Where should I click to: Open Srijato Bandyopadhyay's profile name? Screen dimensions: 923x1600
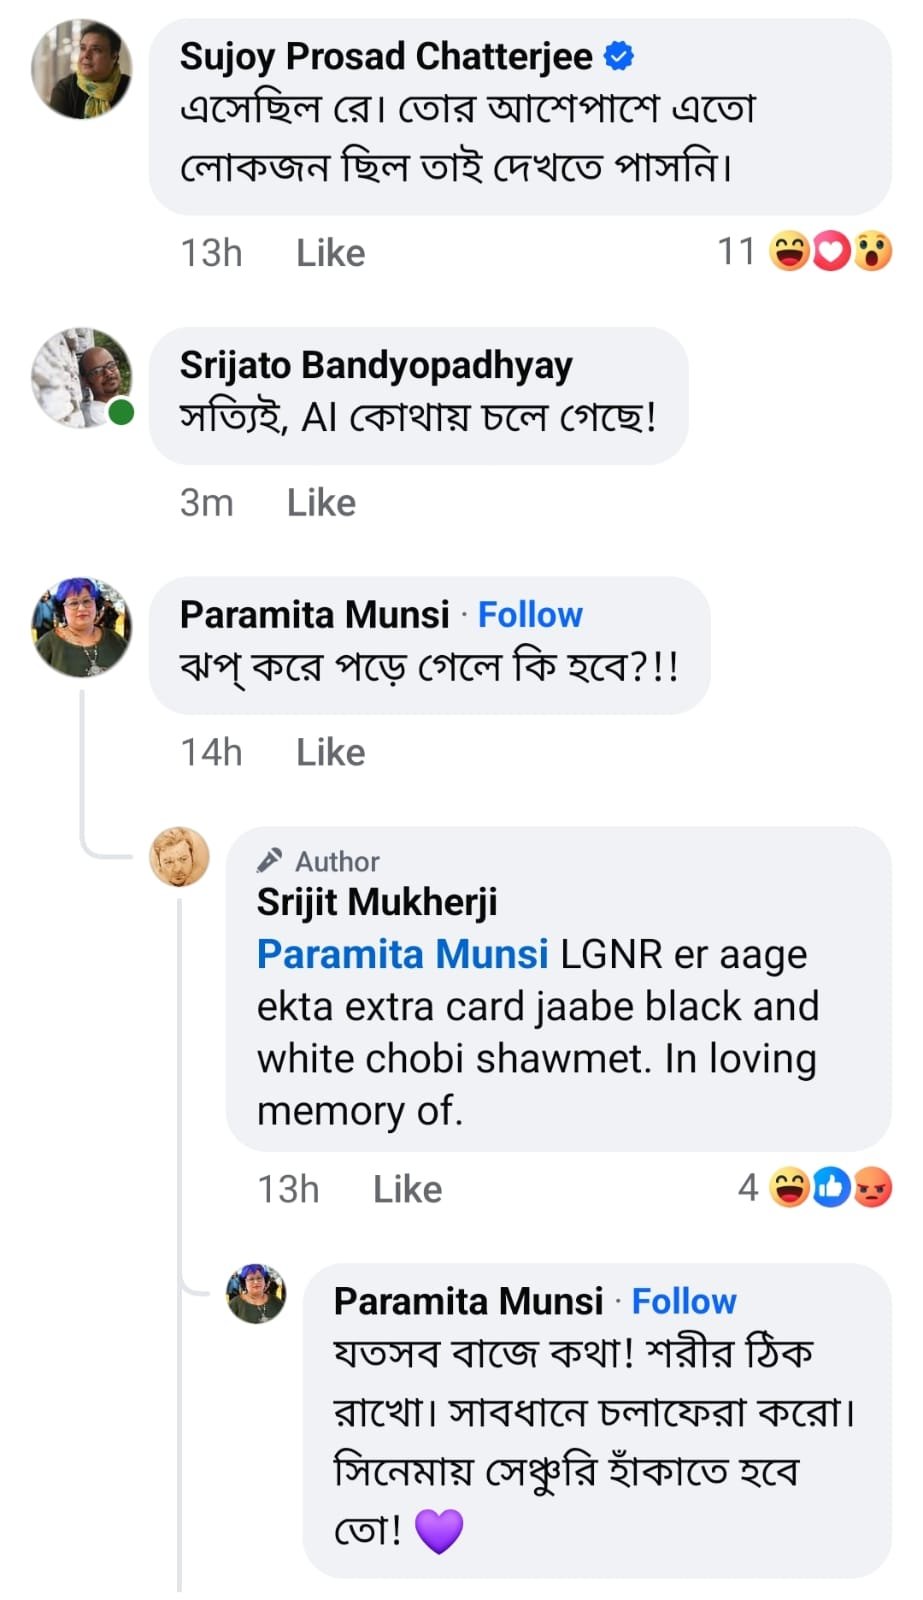(x=376, y=365)
